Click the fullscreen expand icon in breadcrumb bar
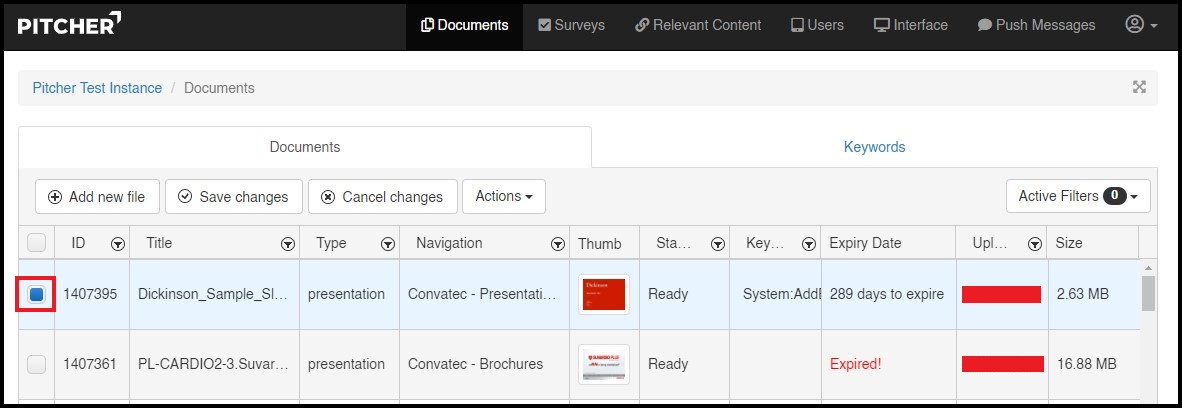Viewport: 1182px width, 408px height. (1138, 87)
